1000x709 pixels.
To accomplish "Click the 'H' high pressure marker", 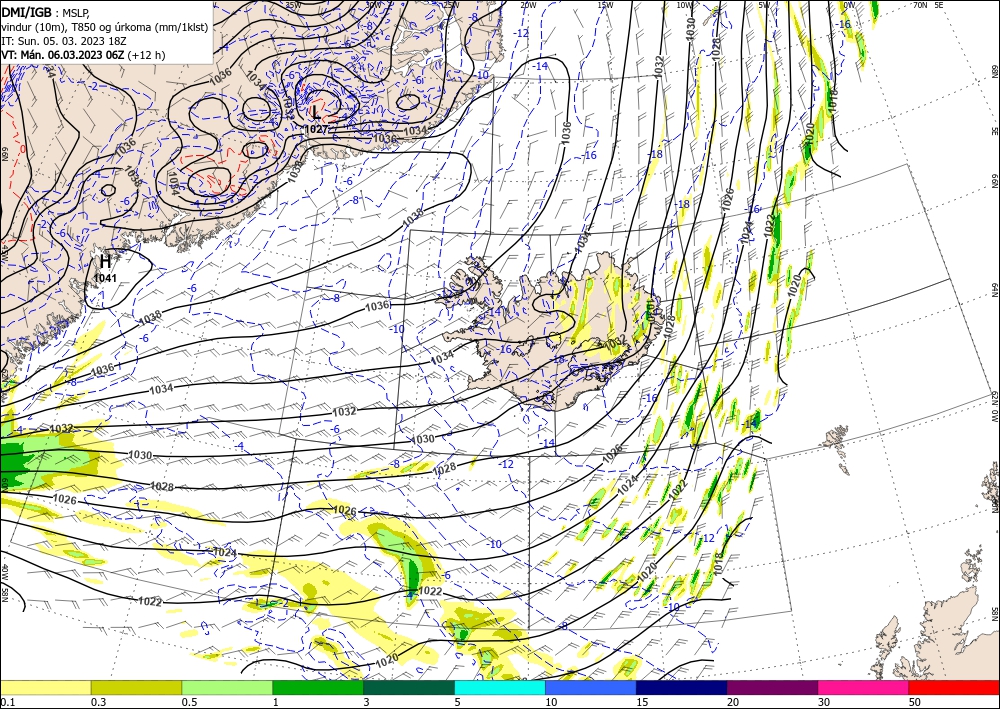I will click(x=105, y=261).
